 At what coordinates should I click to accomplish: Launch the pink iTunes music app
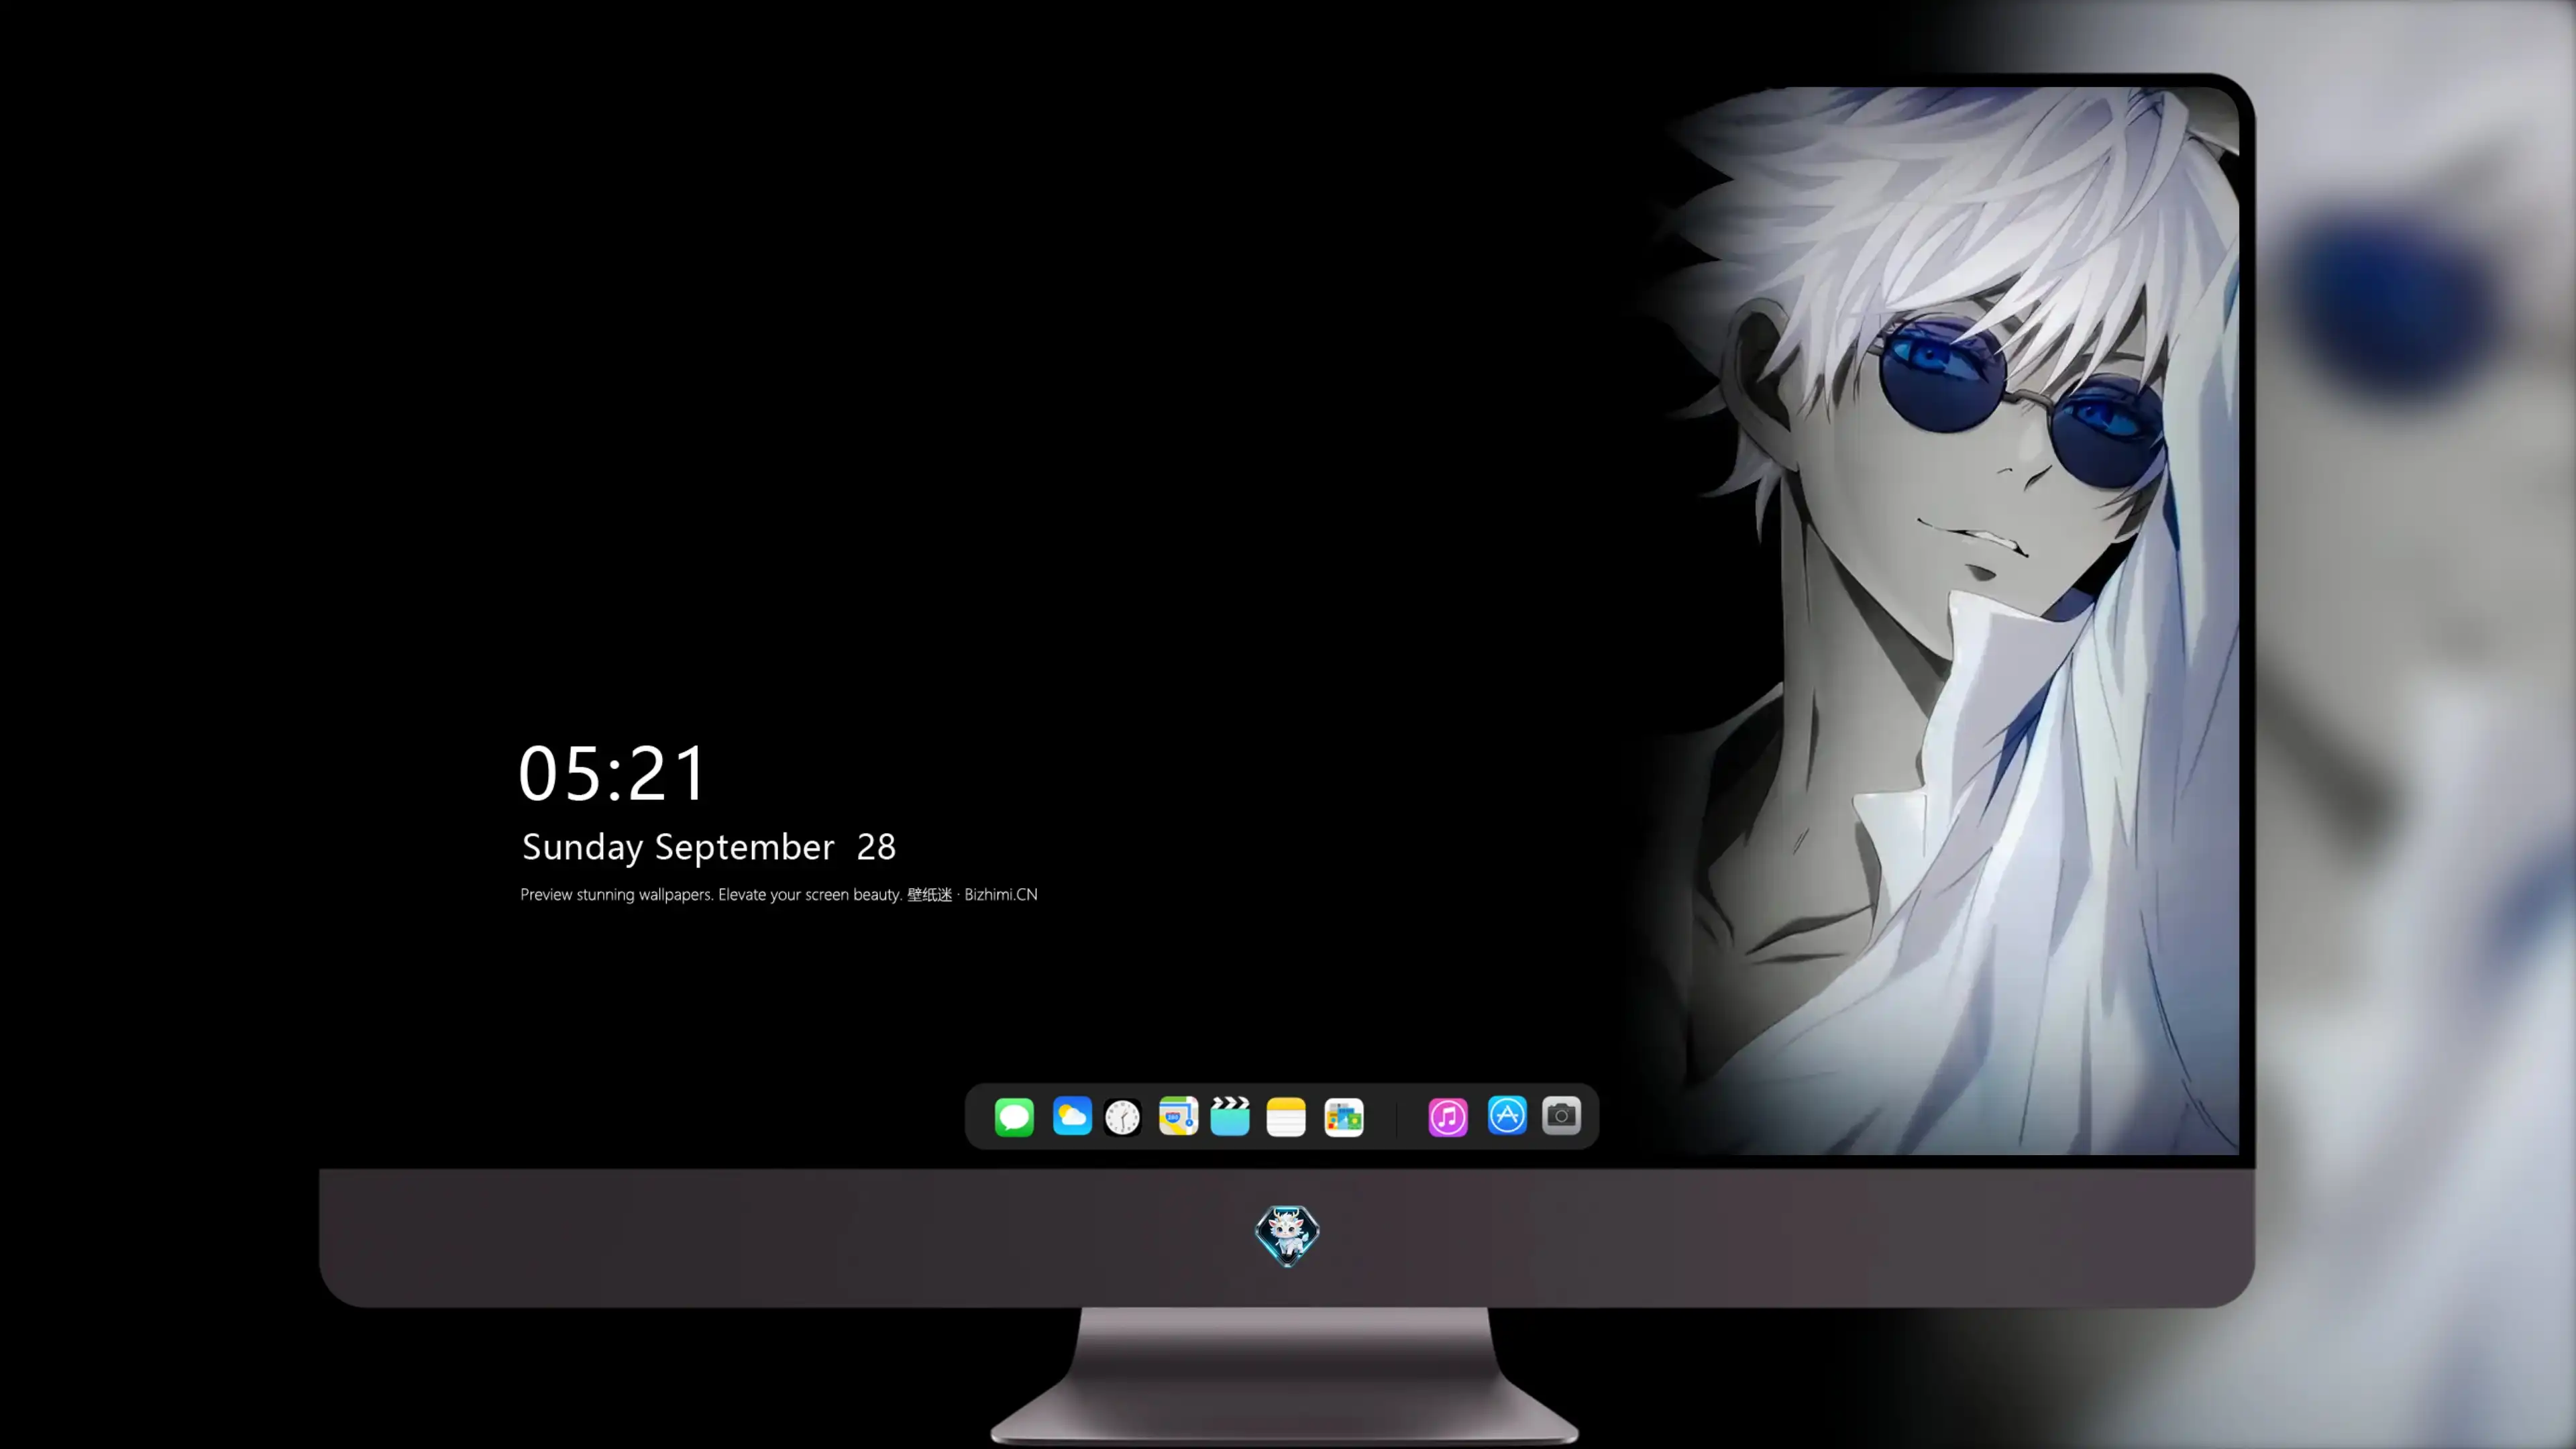click(x=1448, y=1117)
